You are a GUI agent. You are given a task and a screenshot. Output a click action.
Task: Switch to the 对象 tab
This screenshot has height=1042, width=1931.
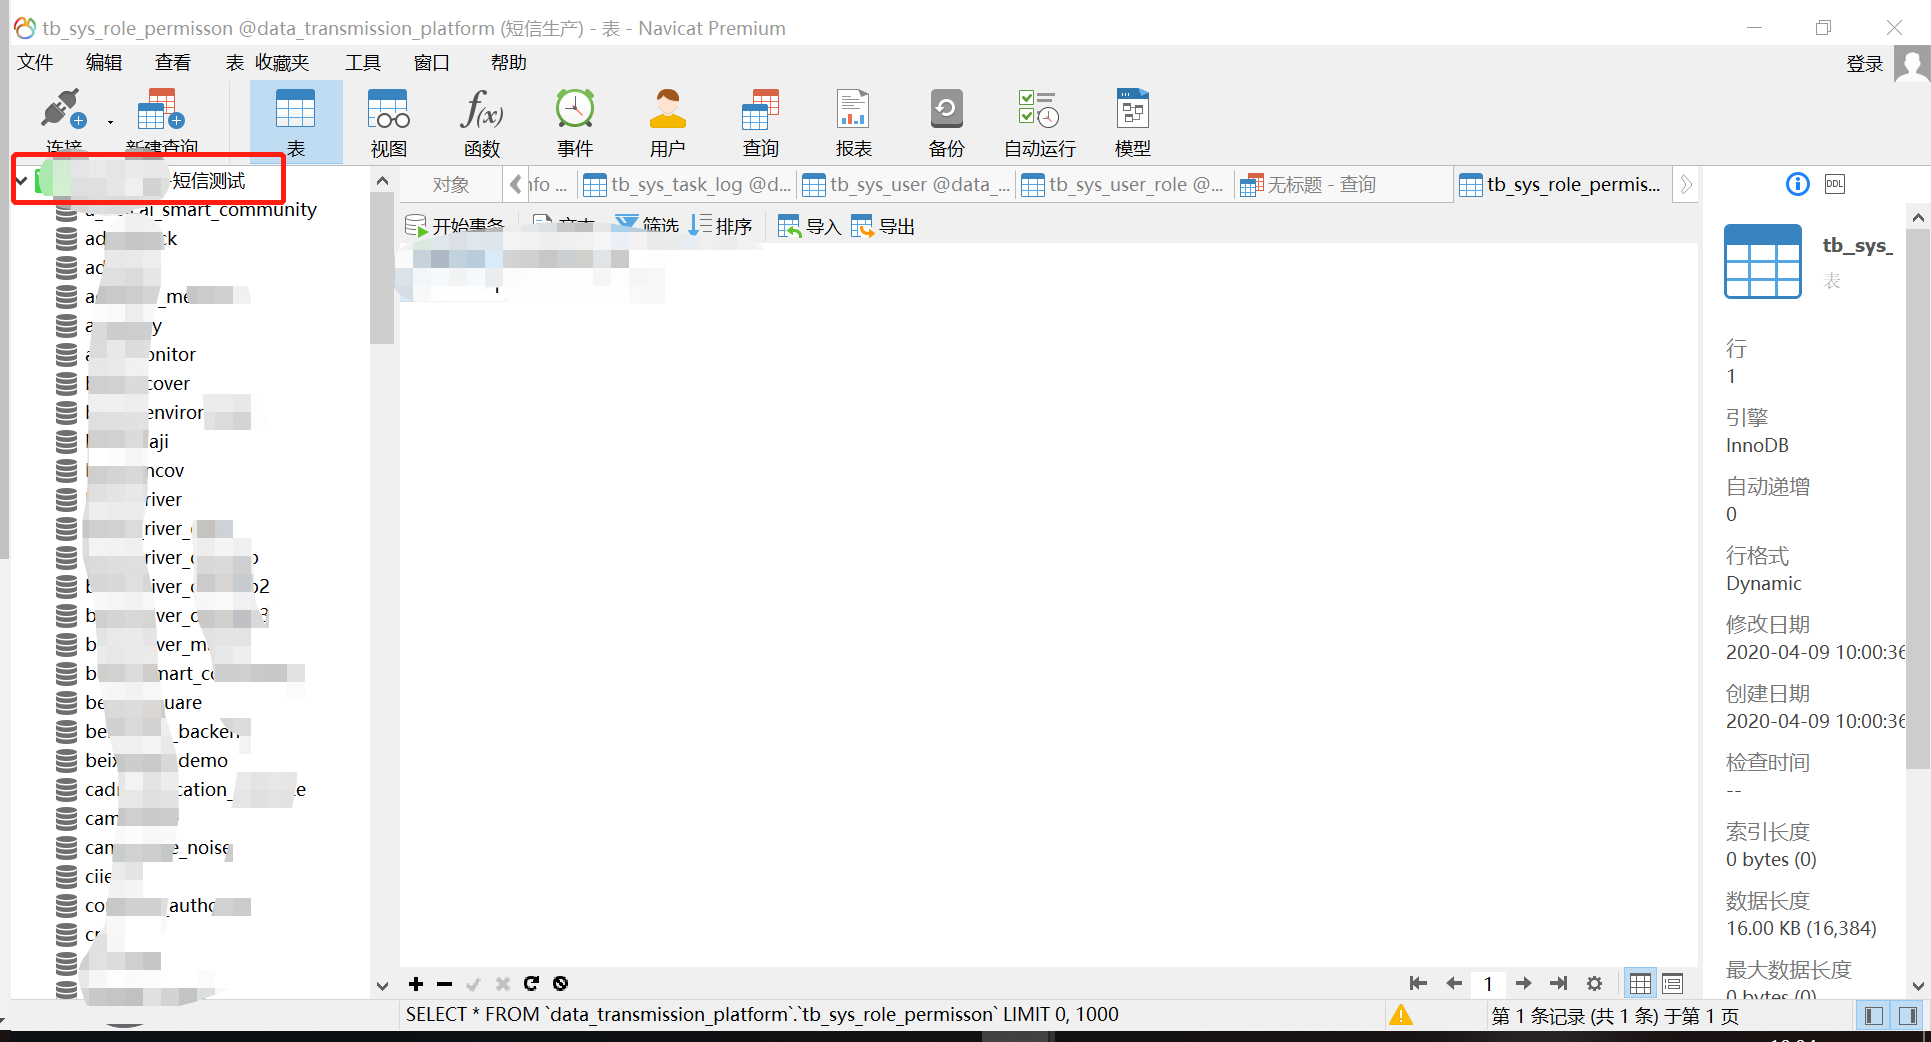(x=451, y=185)
